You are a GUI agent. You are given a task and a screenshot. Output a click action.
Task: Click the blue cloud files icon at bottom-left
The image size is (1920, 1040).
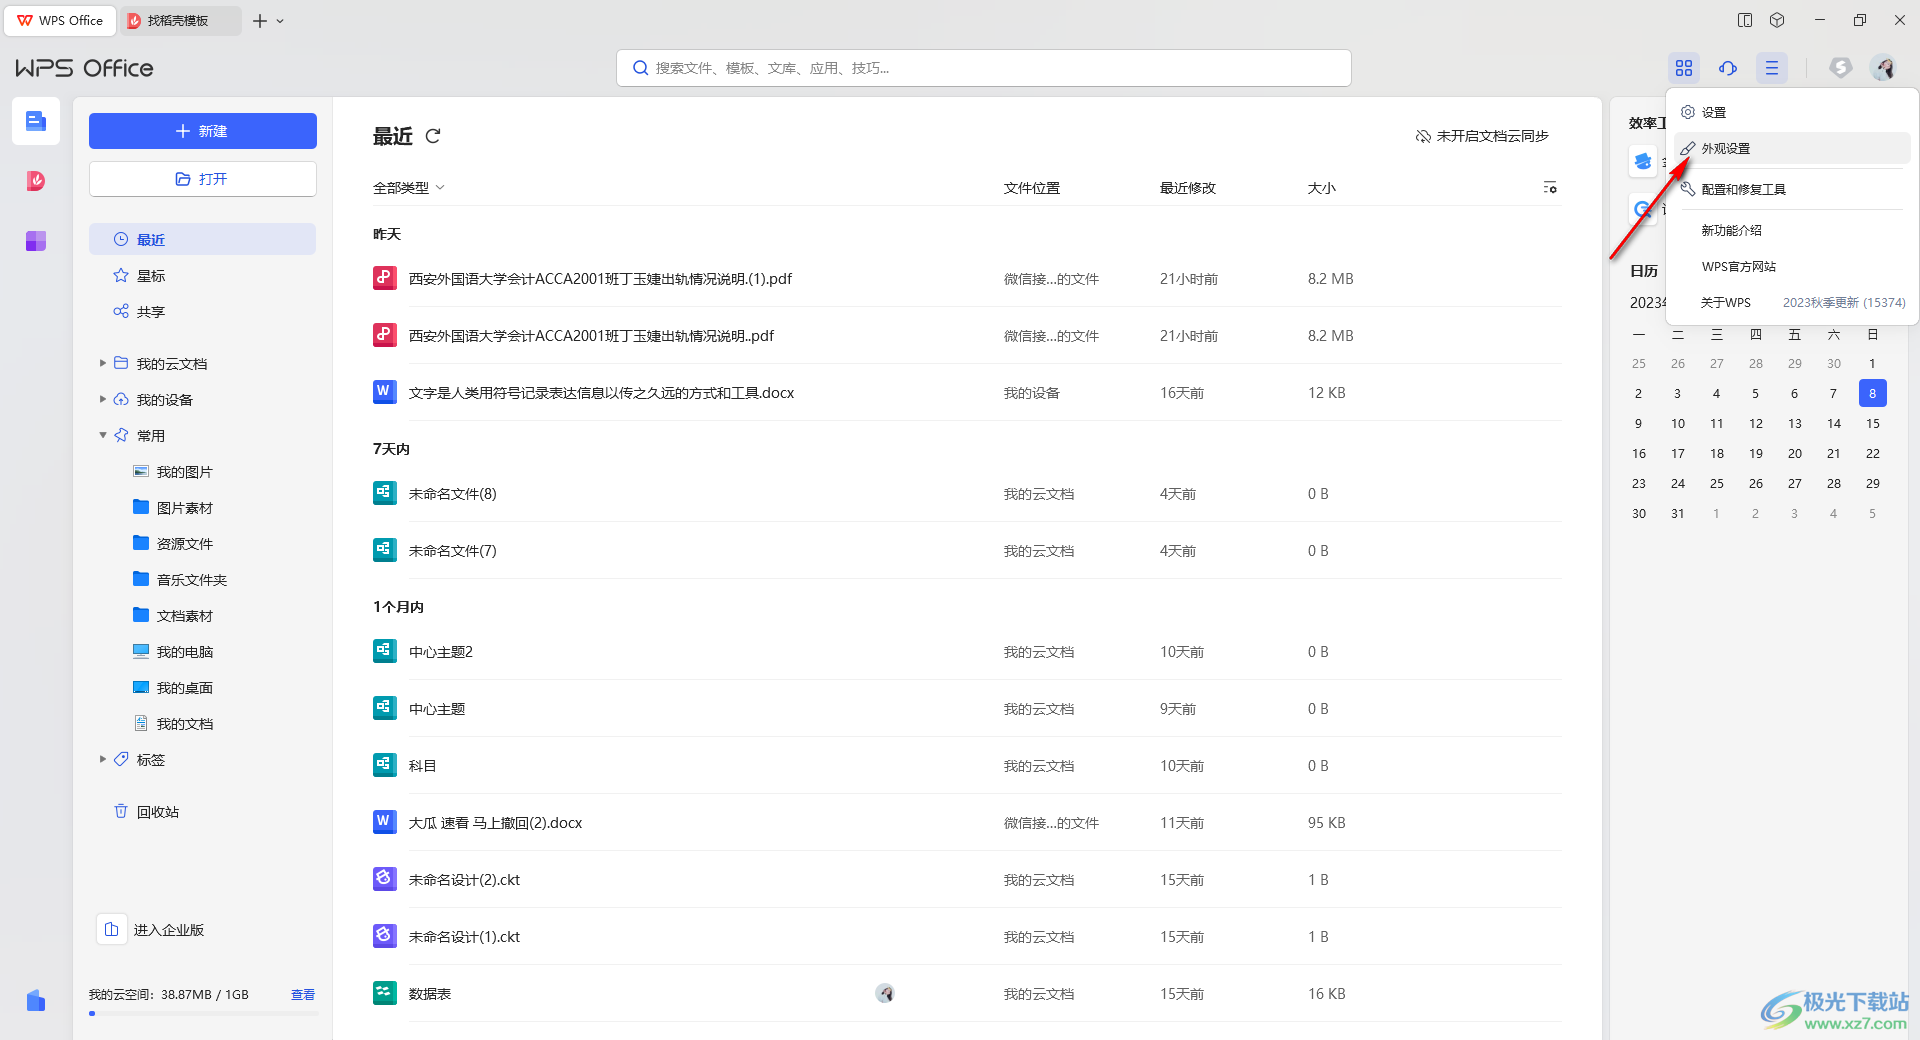(36, 1000)
